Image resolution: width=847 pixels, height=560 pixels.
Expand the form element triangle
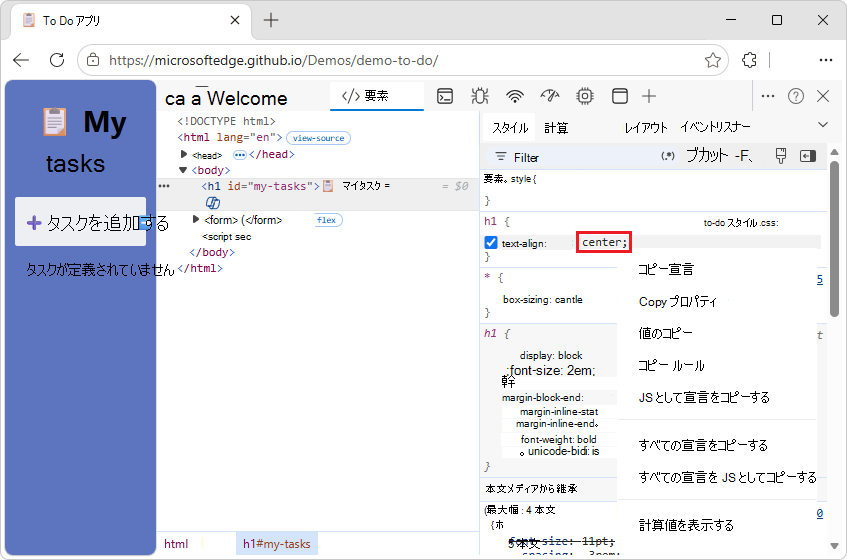[196, 220]
